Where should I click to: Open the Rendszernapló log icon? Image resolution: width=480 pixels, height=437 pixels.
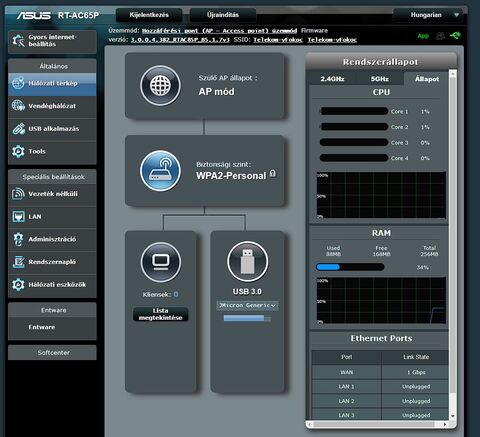18,262
